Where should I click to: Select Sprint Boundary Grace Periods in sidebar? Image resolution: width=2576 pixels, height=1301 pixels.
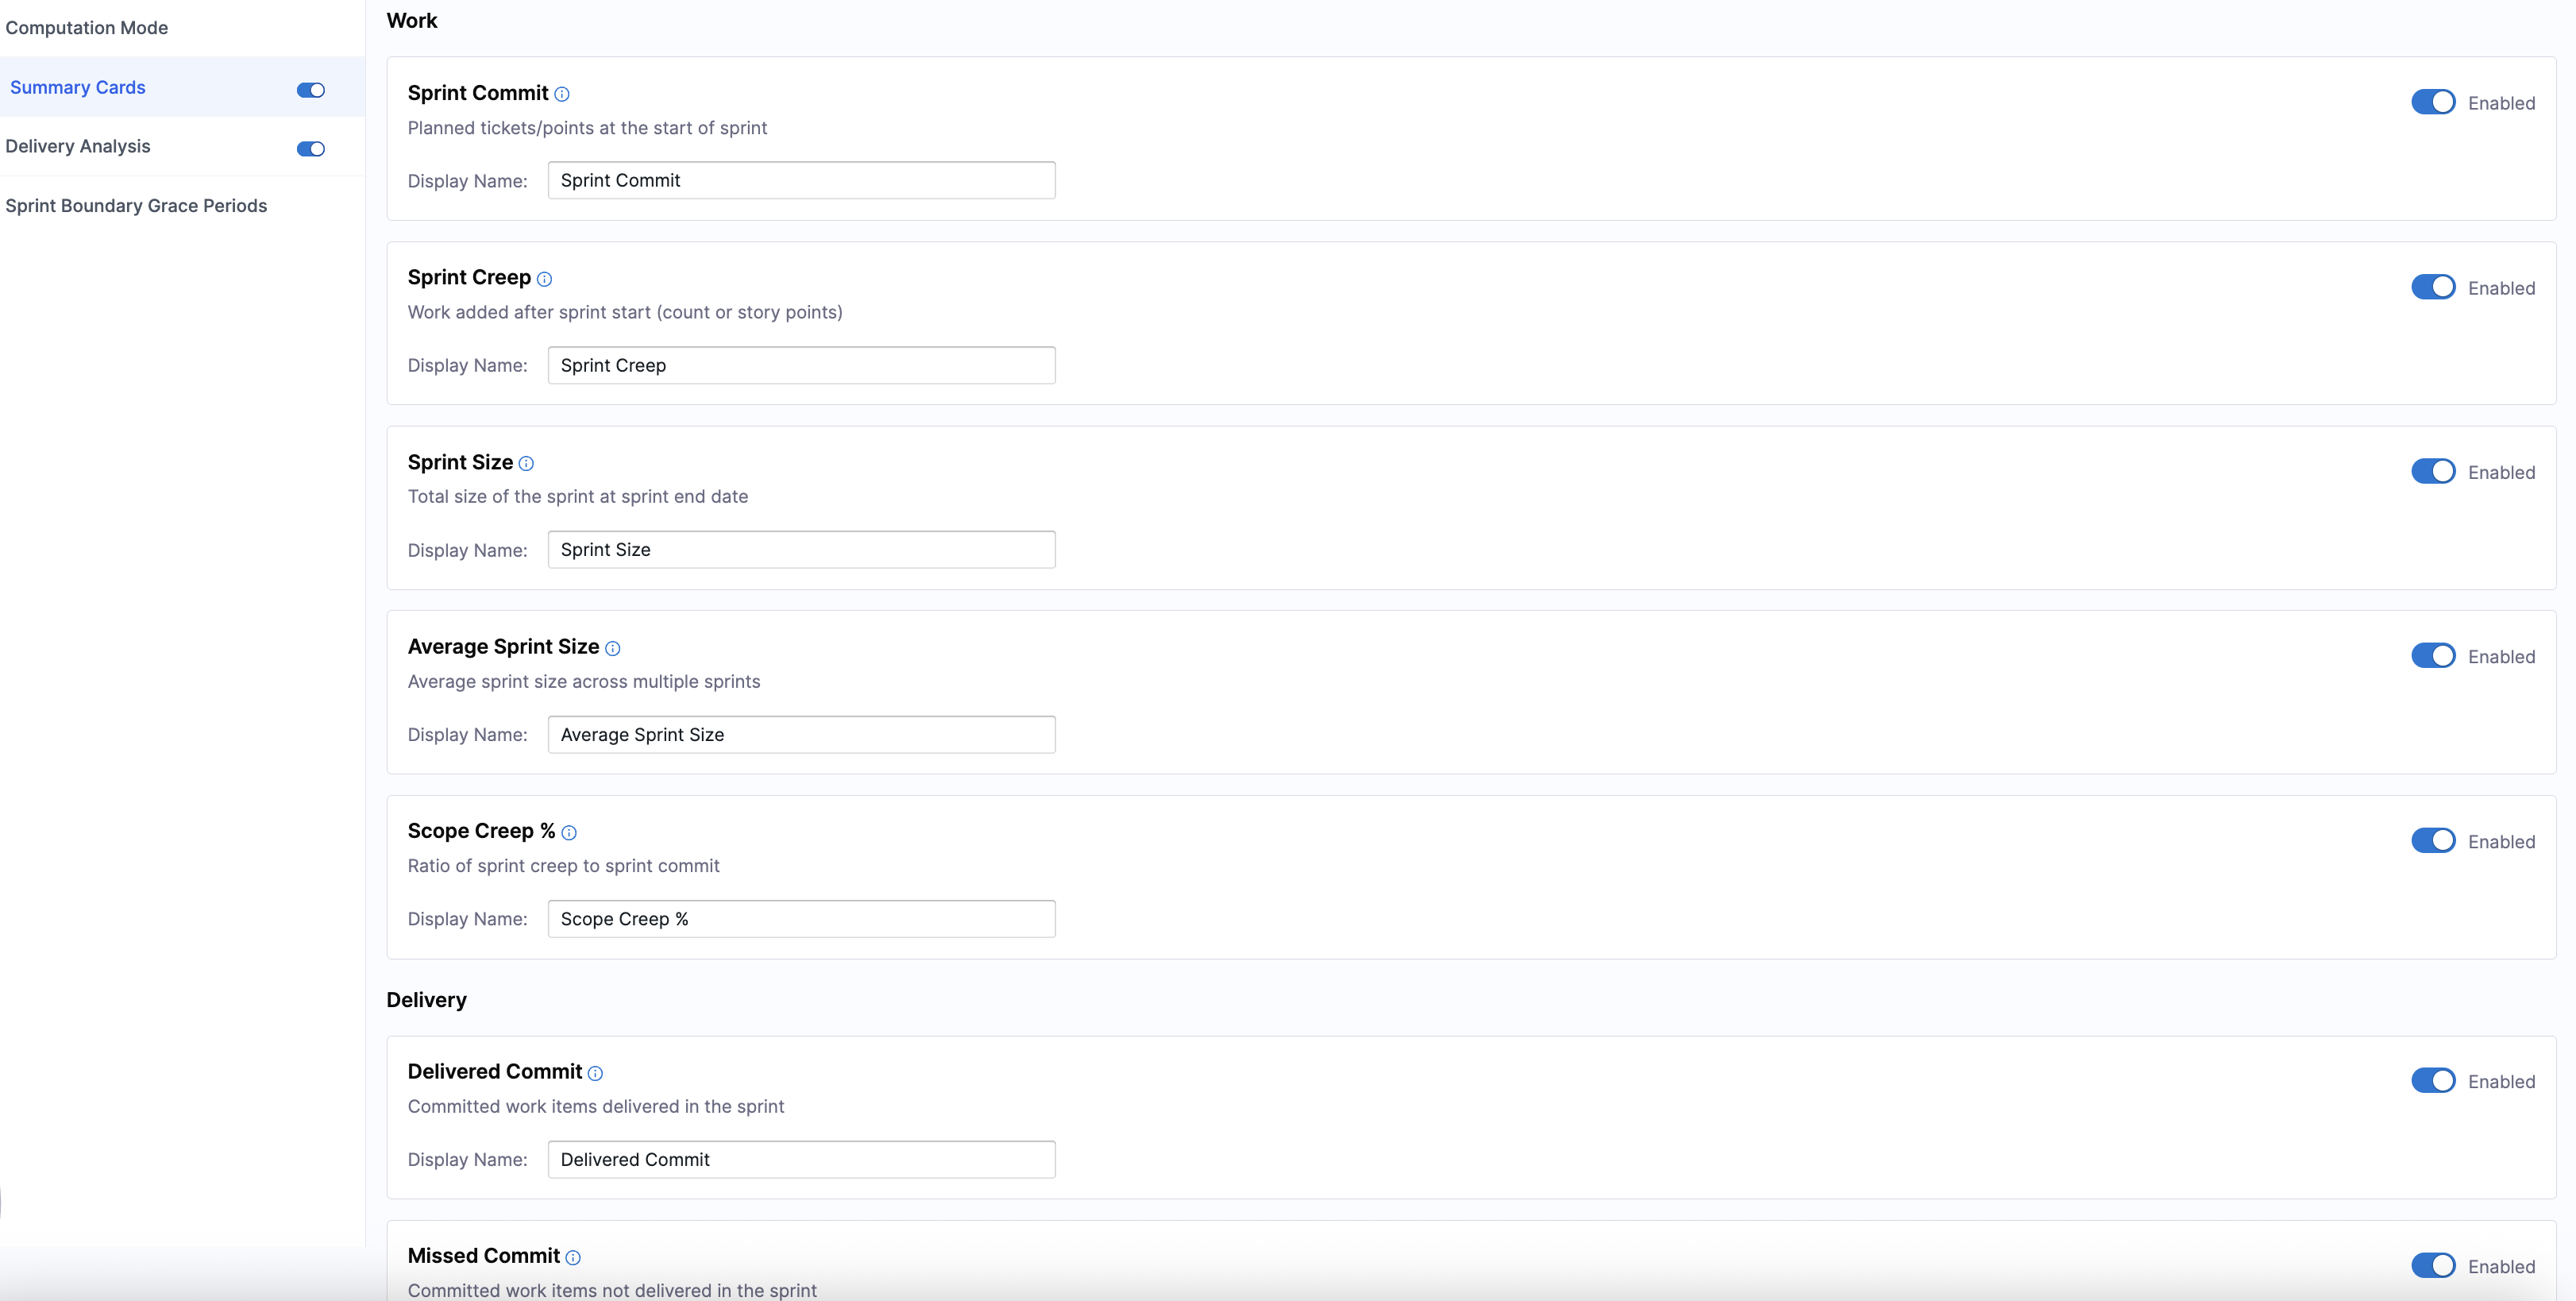pos(136,206)
